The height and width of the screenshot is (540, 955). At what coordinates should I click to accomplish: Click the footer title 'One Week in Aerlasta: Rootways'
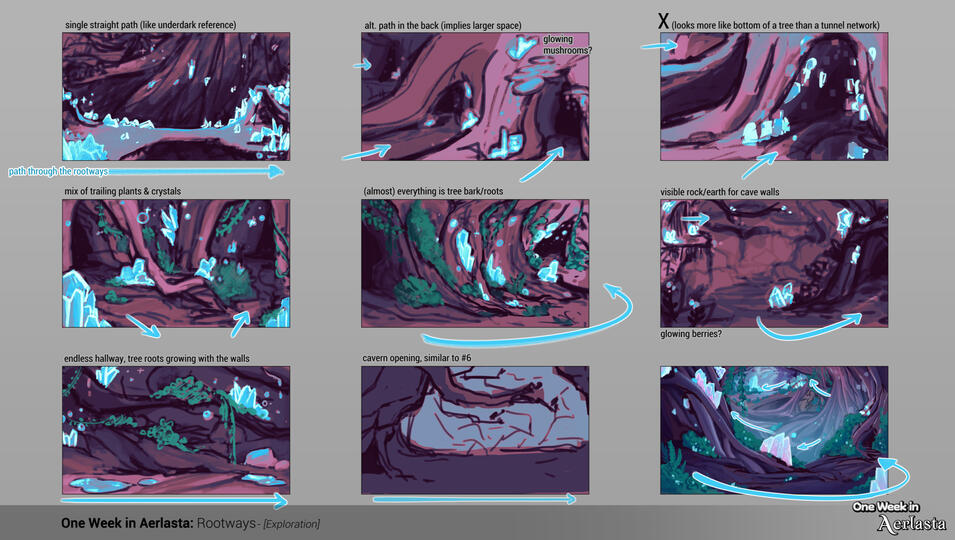click(158, 523)
